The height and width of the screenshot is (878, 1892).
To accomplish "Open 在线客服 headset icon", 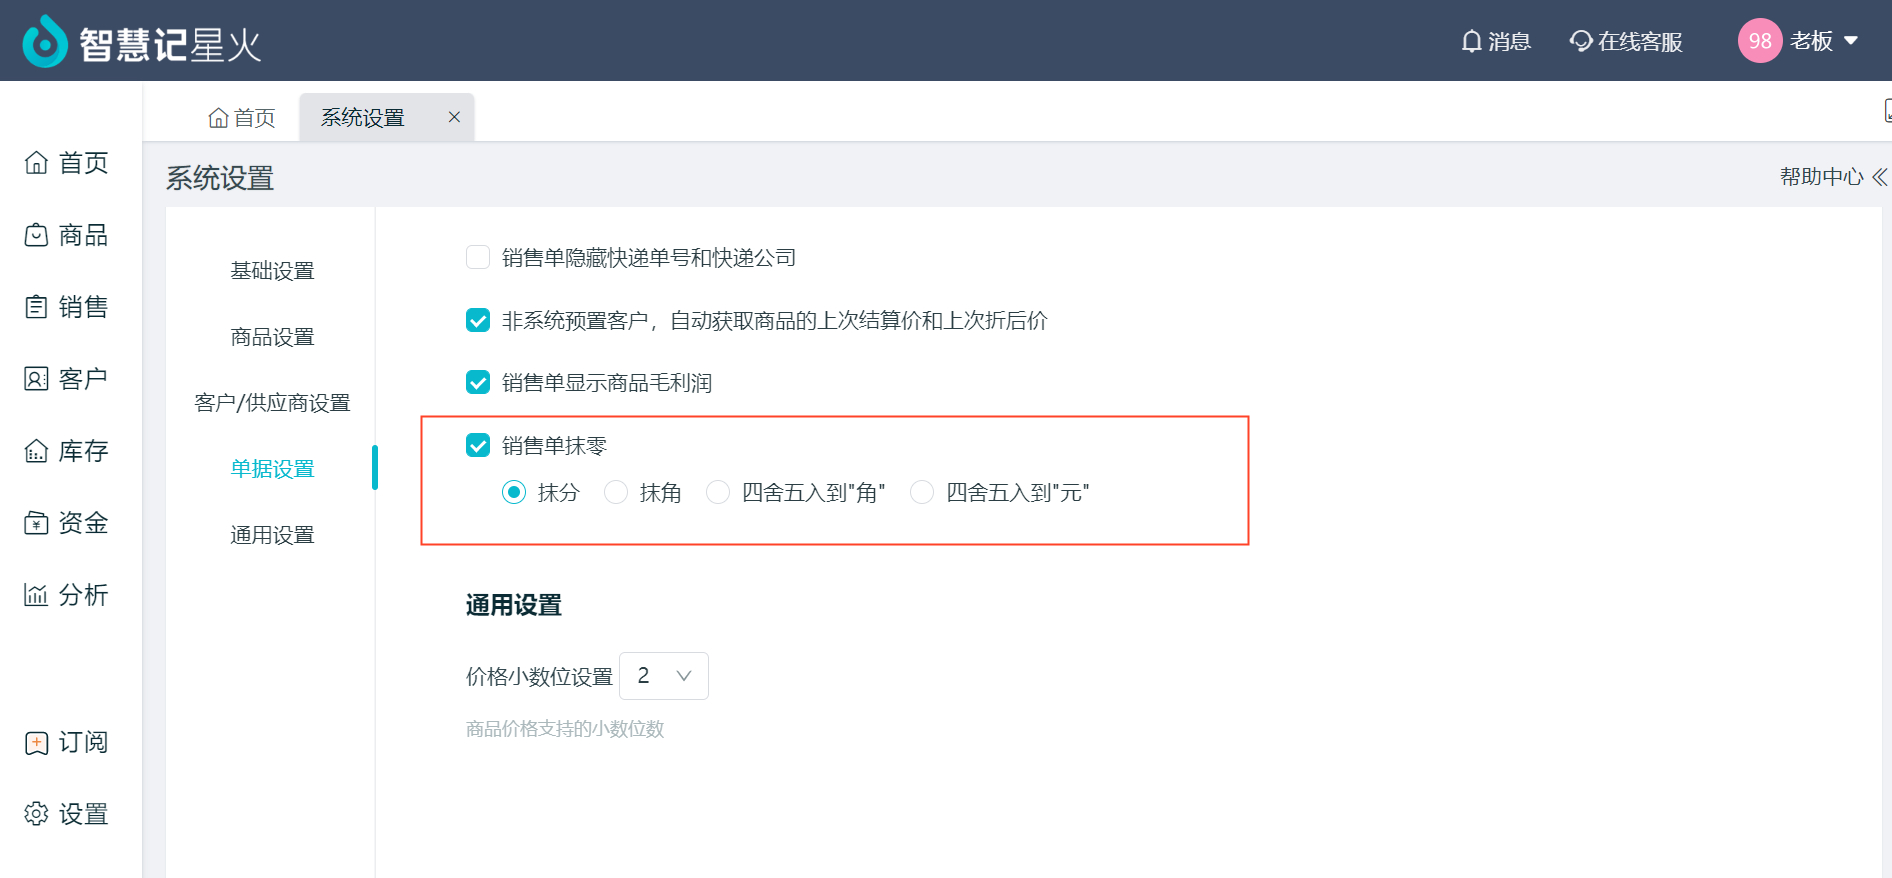I will [1581, 41].
